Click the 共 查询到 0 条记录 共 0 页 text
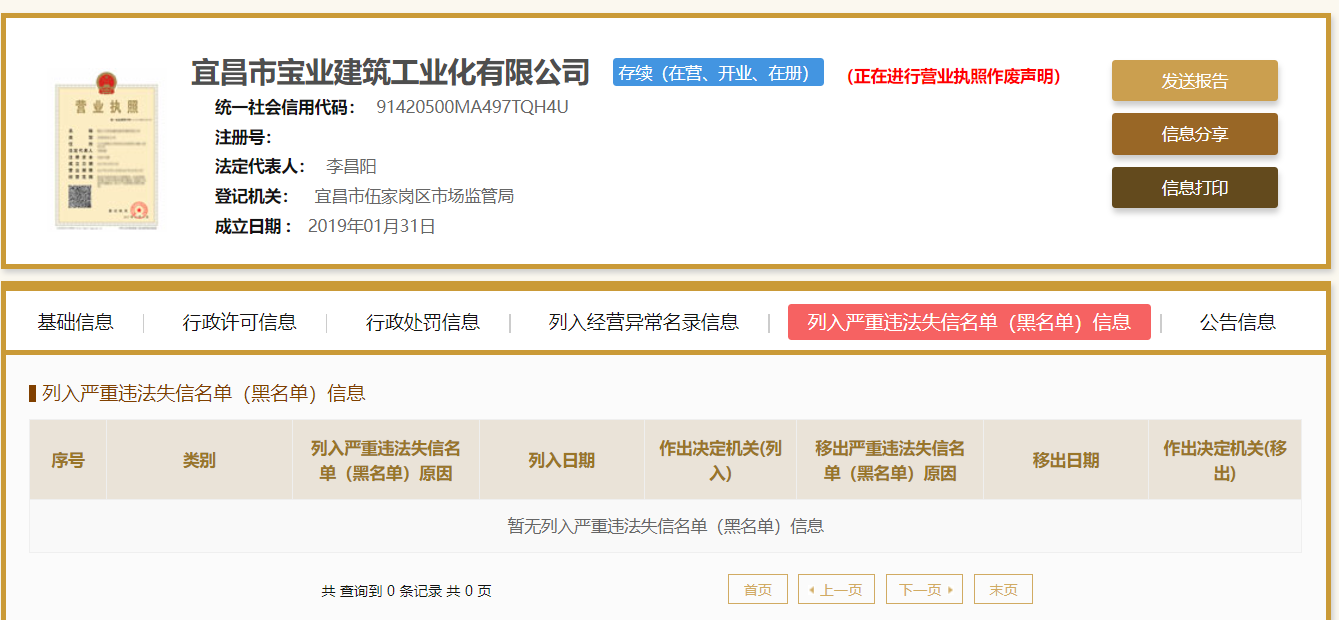 406,591
